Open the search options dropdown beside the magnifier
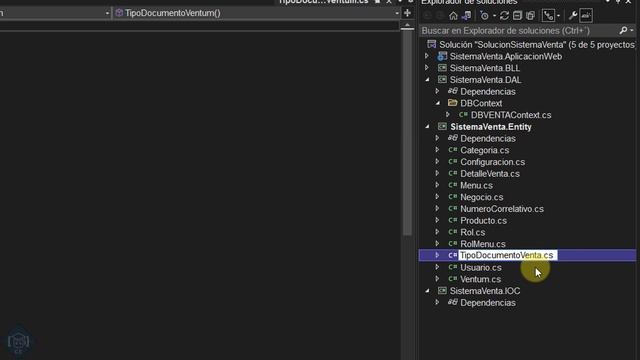The width and height of the screenshot is (640, 360). click(x=632, y=31)
